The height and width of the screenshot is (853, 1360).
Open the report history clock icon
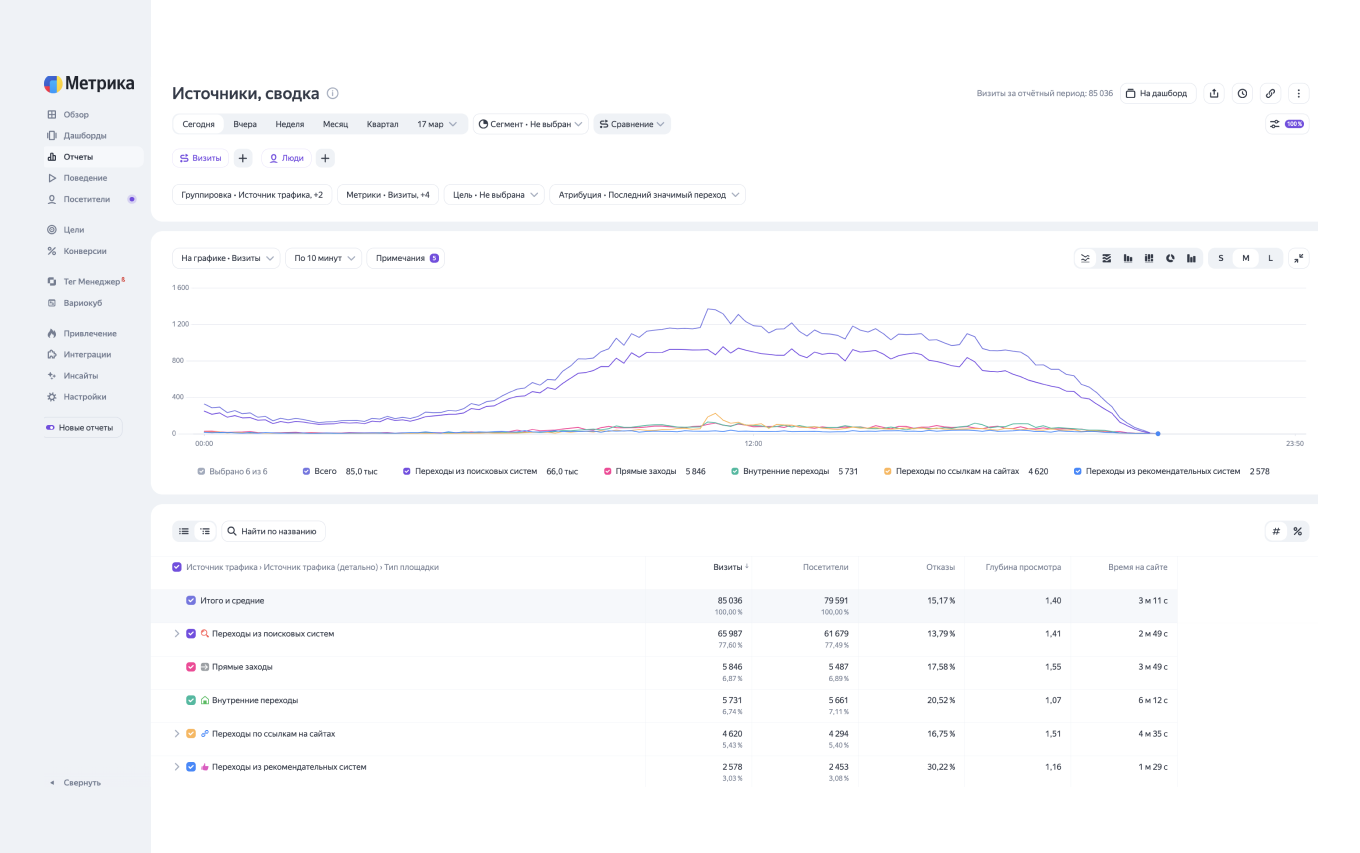[x=1242, y=93]
